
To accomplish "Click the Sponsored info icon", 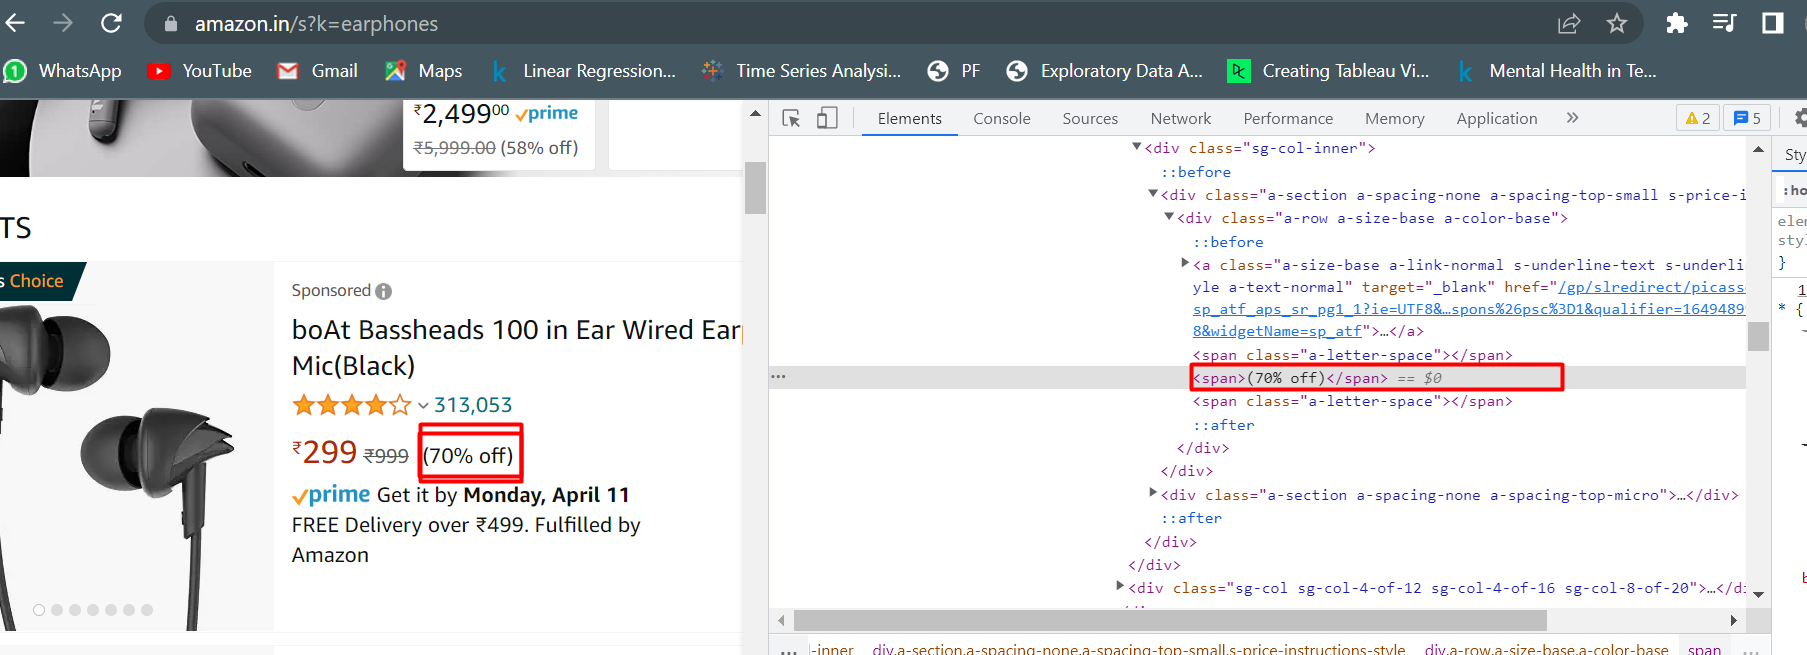I will click(x=383, y=291).
